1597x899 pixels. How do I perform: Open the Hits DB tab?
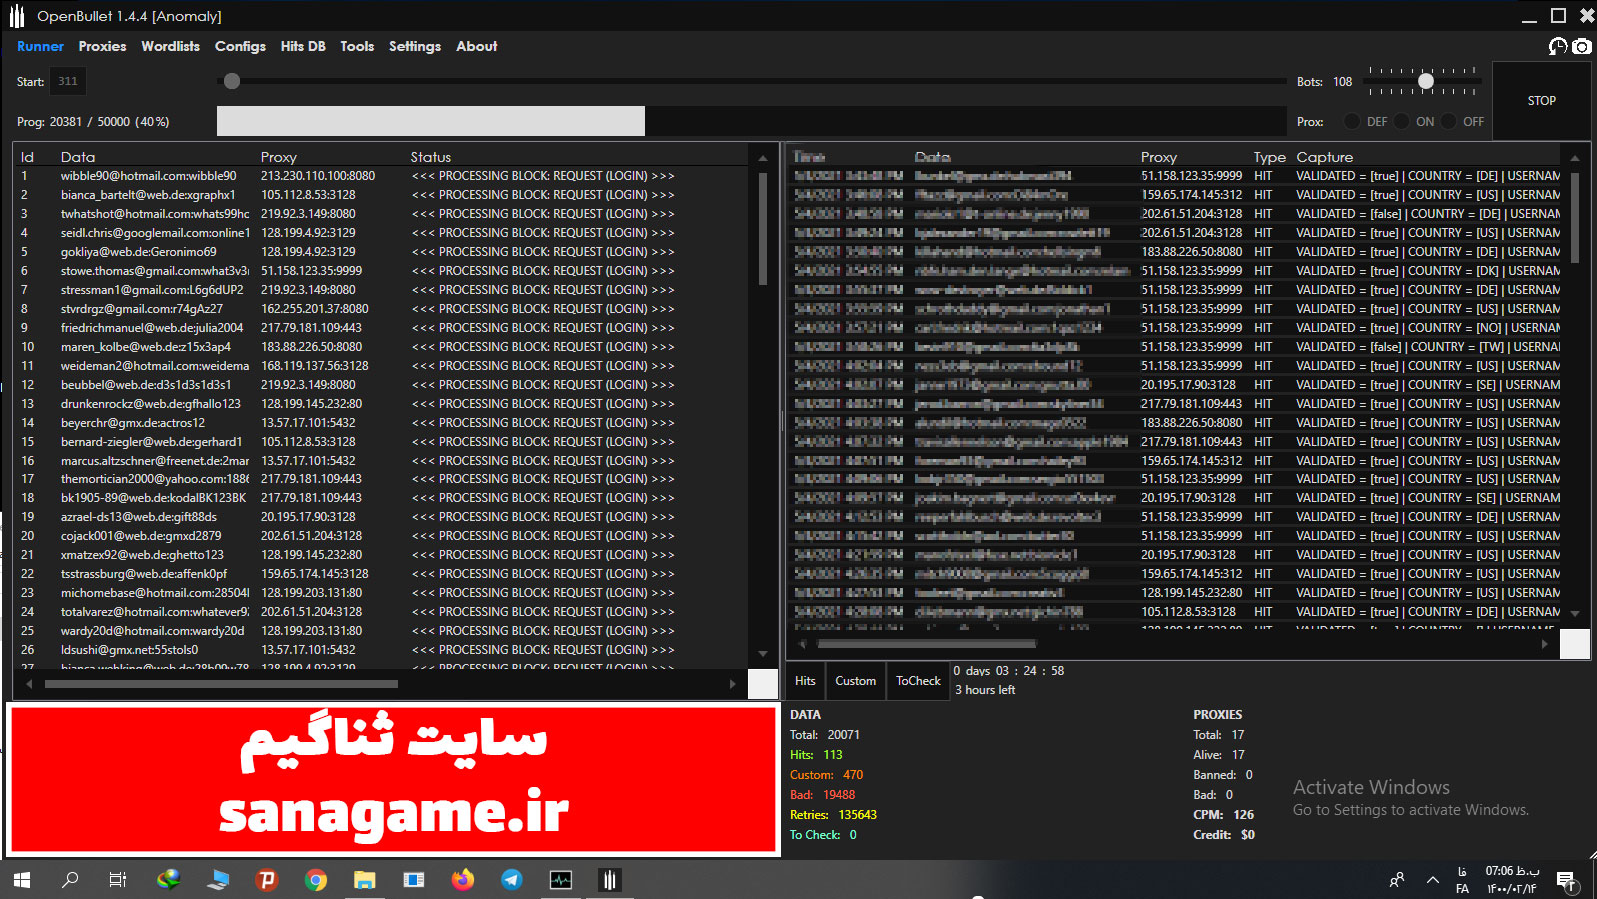coord(303,46)
